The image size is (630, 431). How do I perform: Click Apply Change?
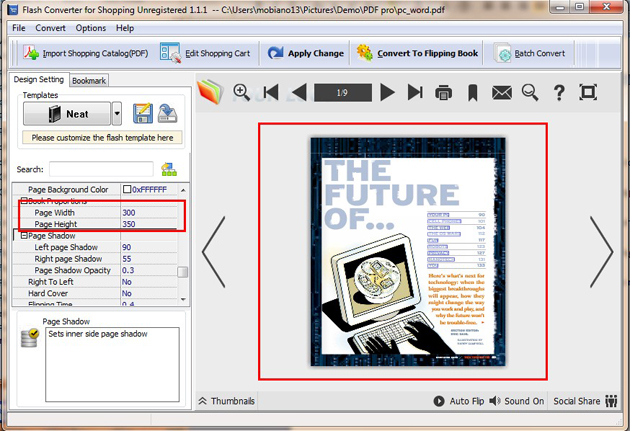pos(306,53)
